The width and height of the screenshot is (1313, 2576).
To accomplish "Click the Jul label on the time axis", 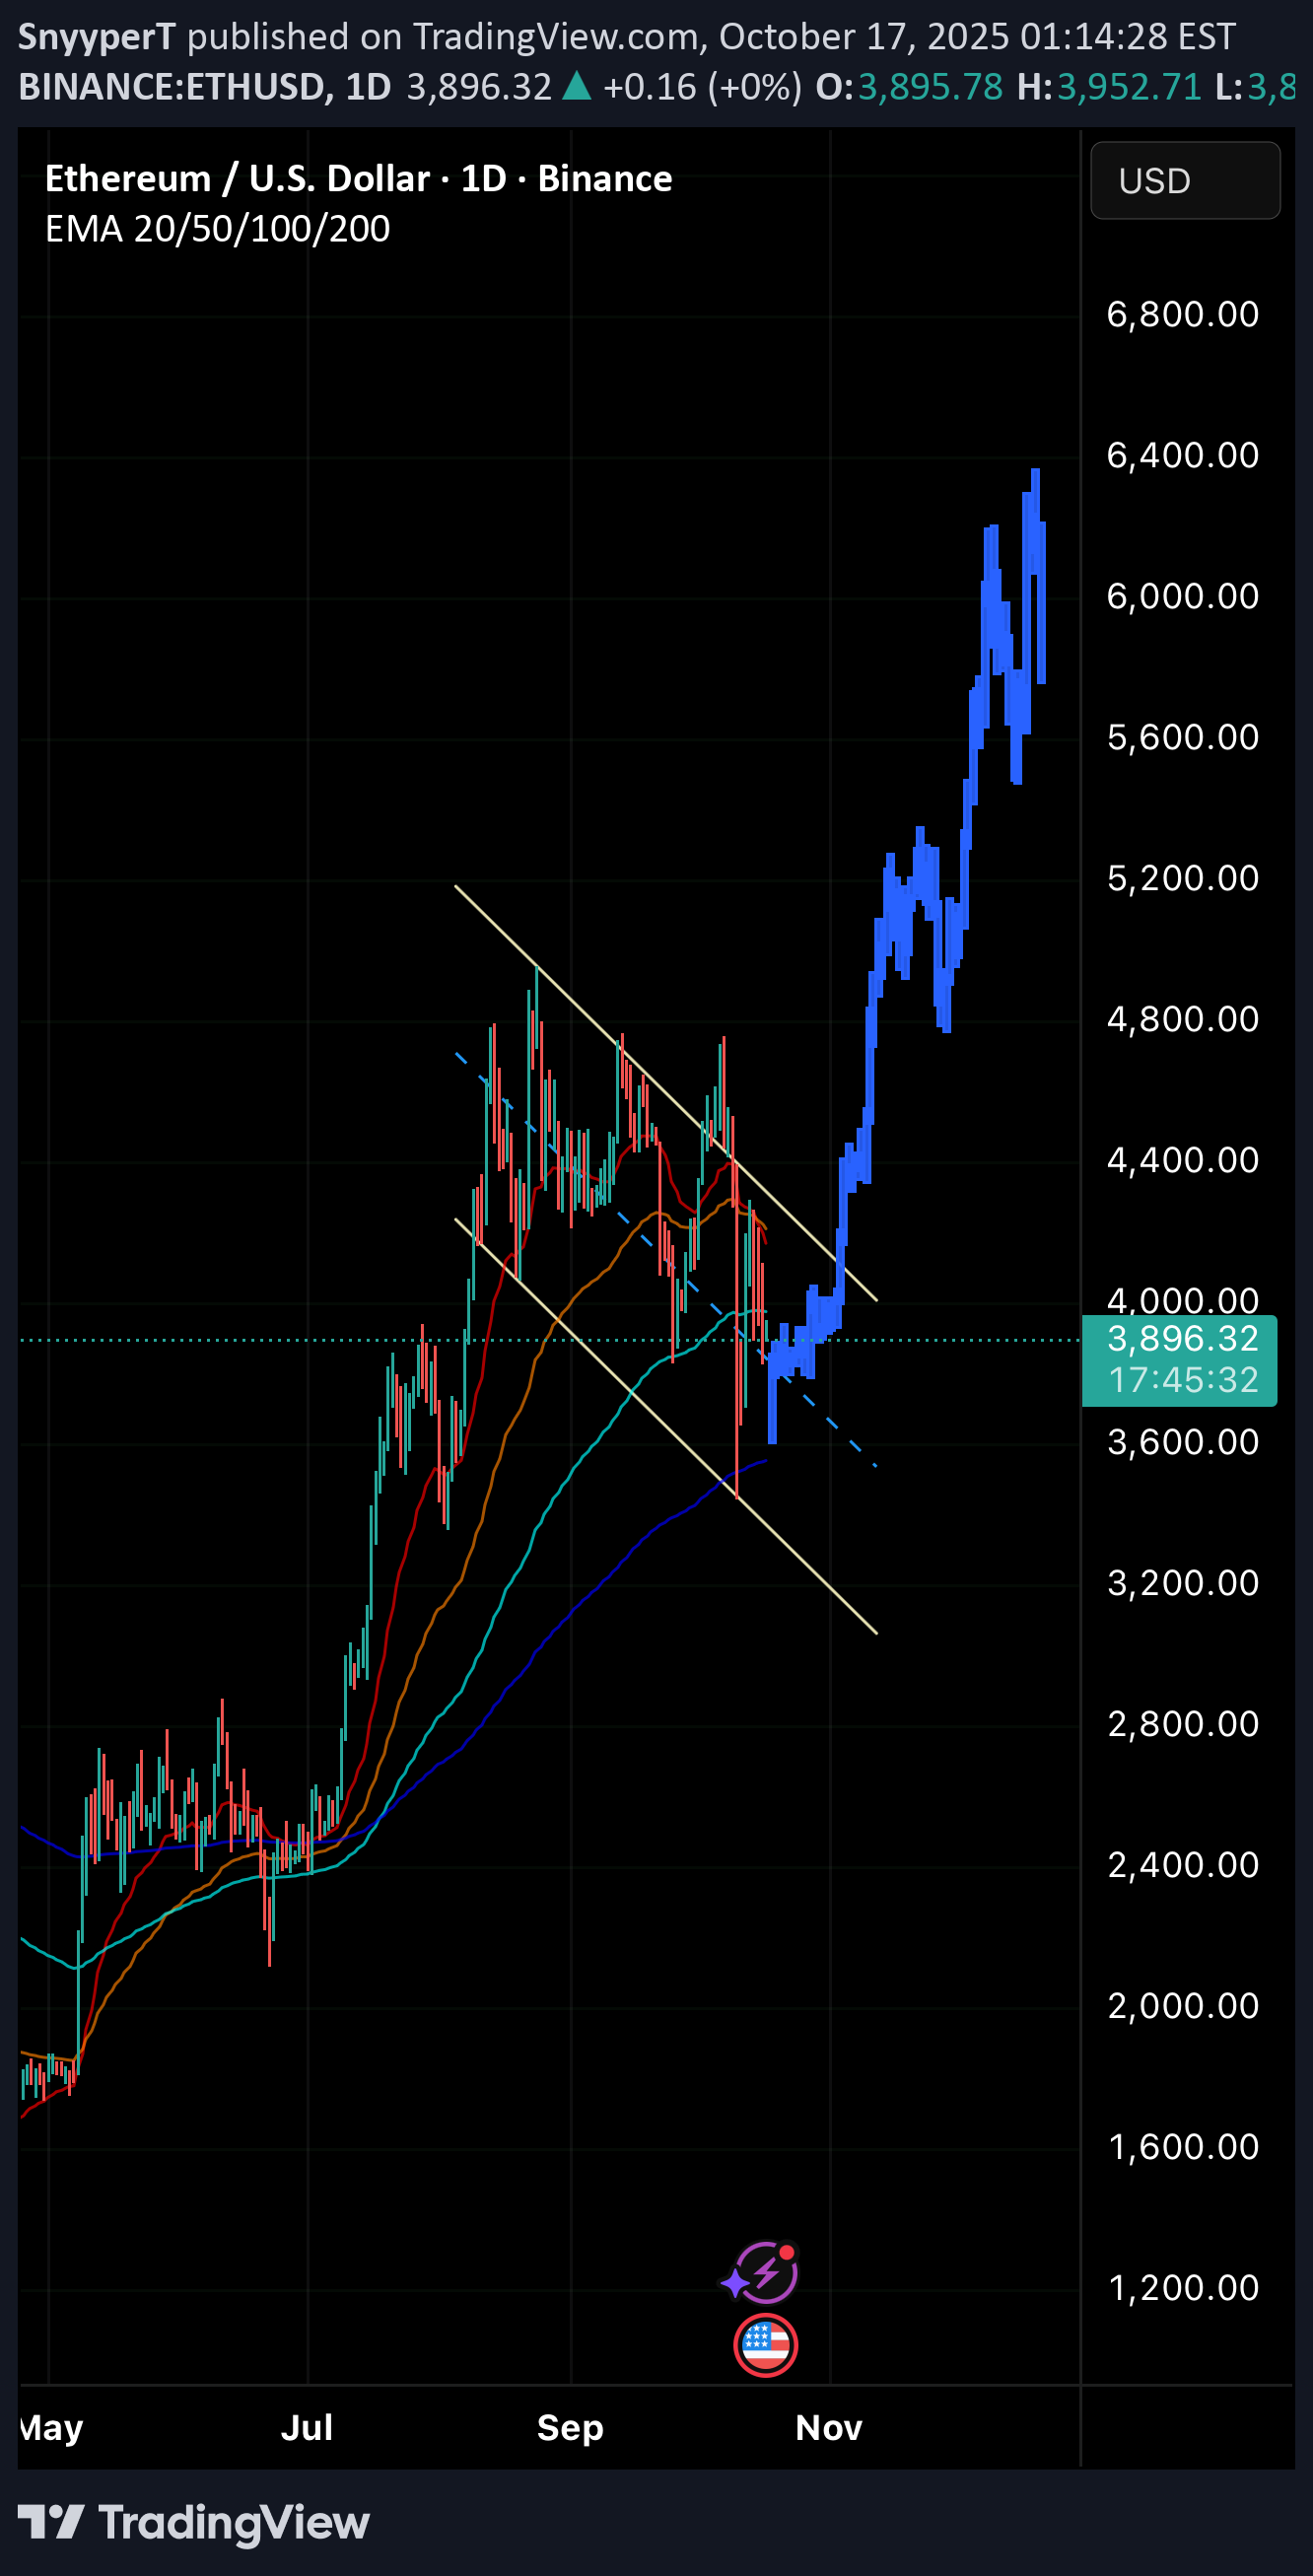I will coord(306,2427).
